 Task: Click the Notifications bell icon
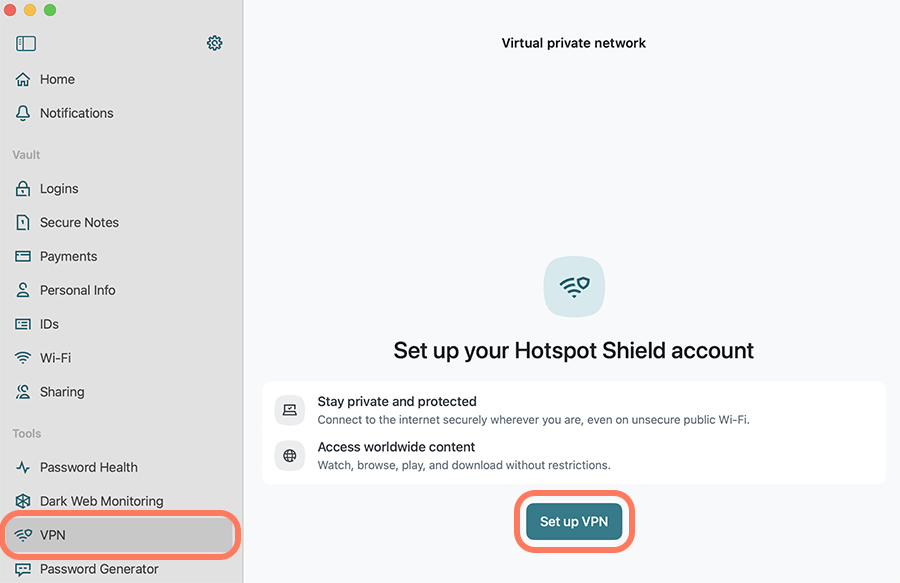(23, 113)
